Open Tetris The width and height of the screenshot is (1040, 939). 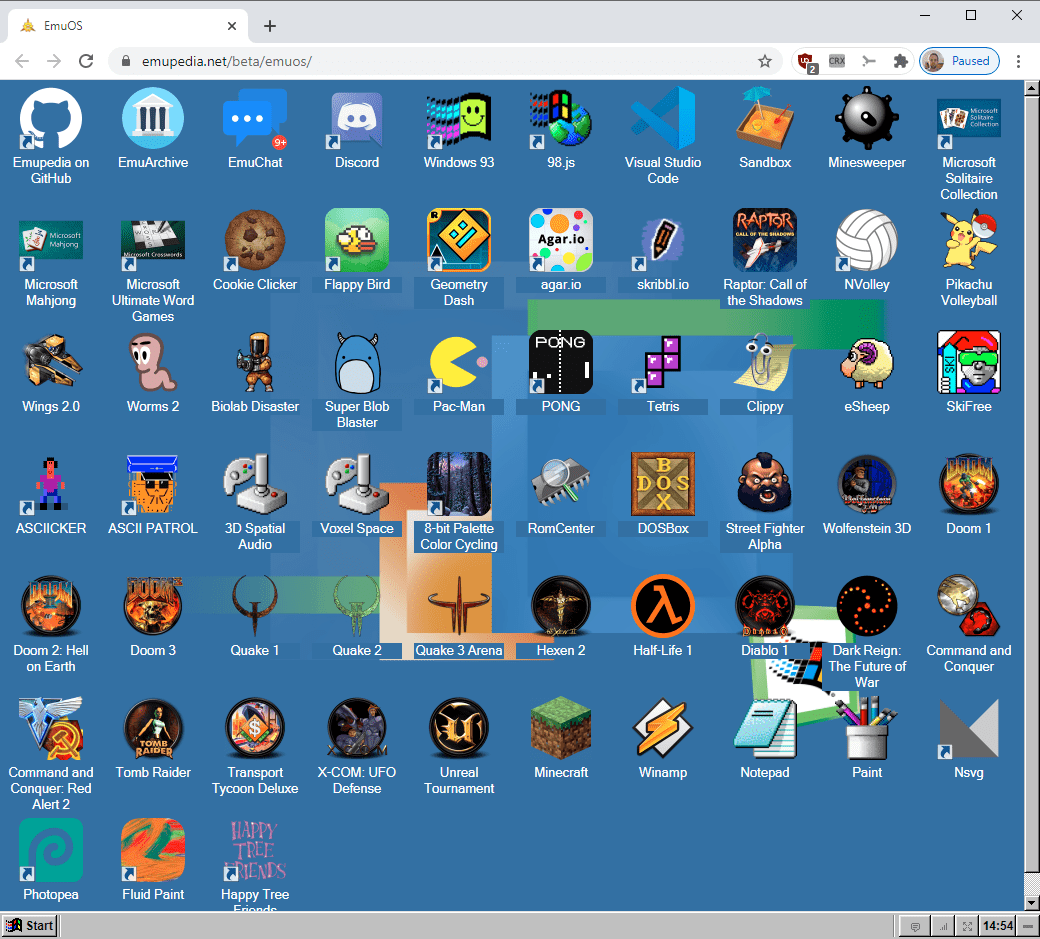coord(663,362)
